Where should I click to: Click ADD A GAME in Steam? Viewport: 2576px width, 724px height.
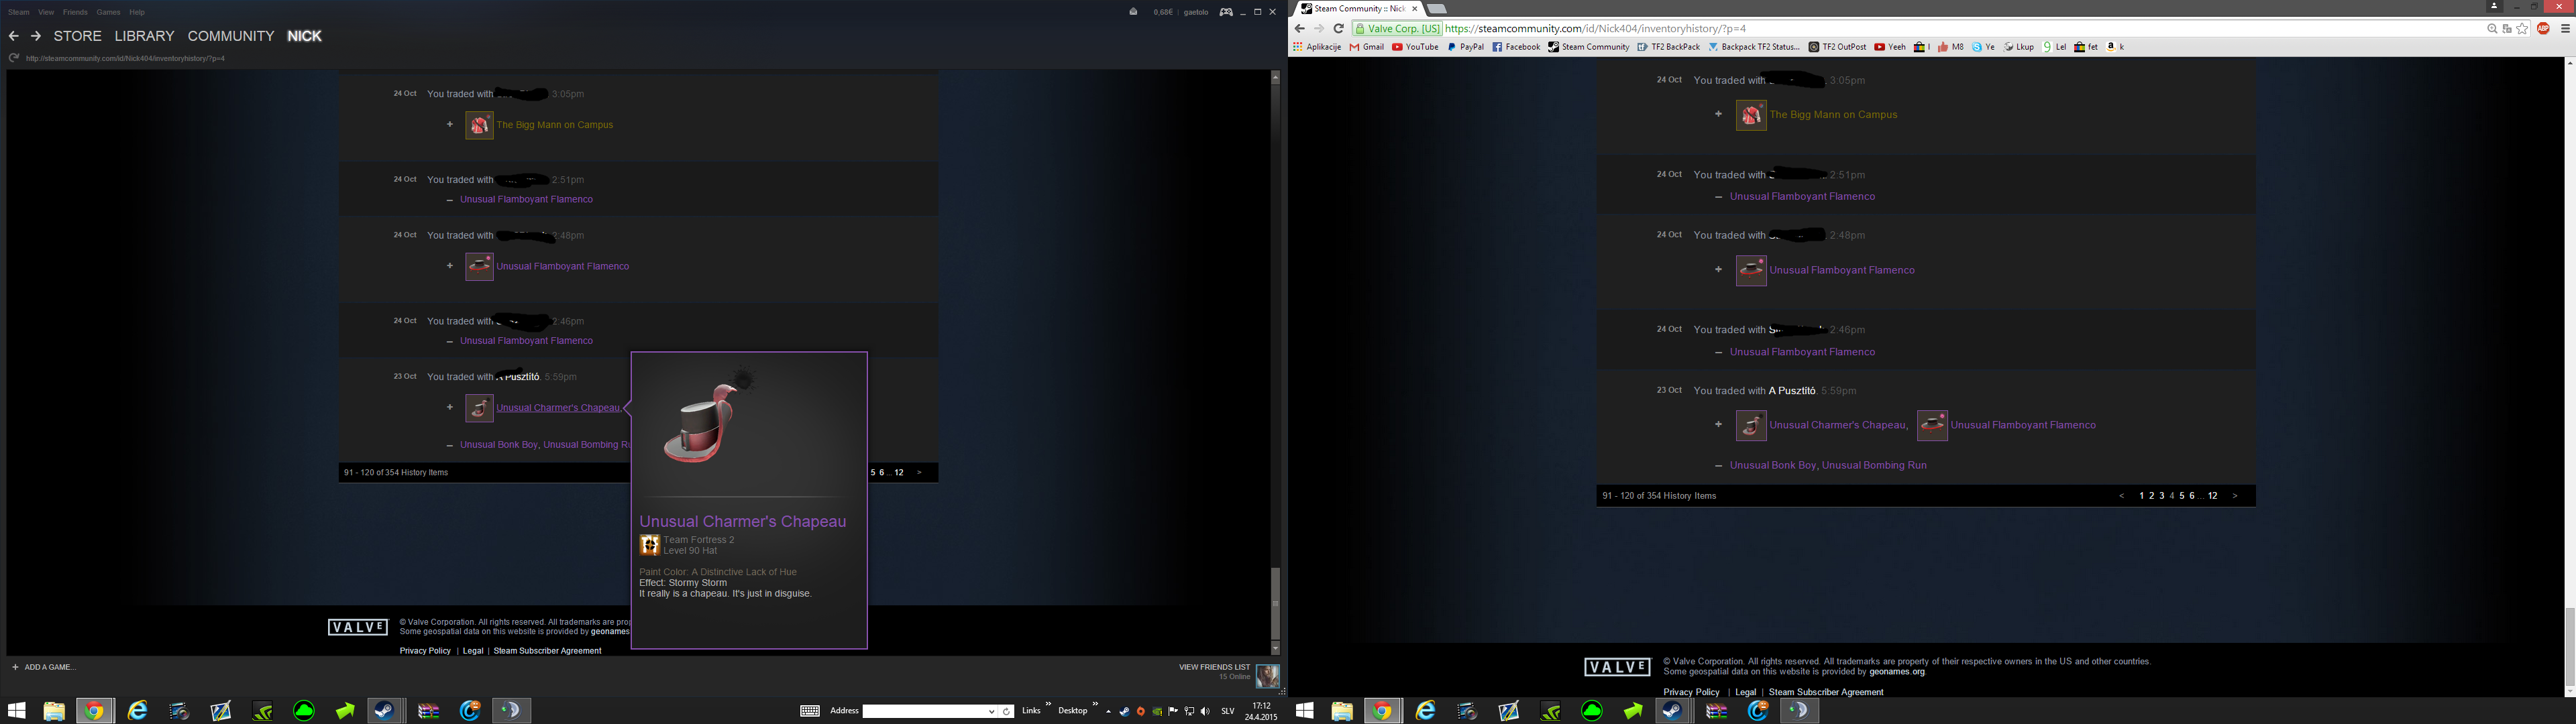tap(44, 667)
